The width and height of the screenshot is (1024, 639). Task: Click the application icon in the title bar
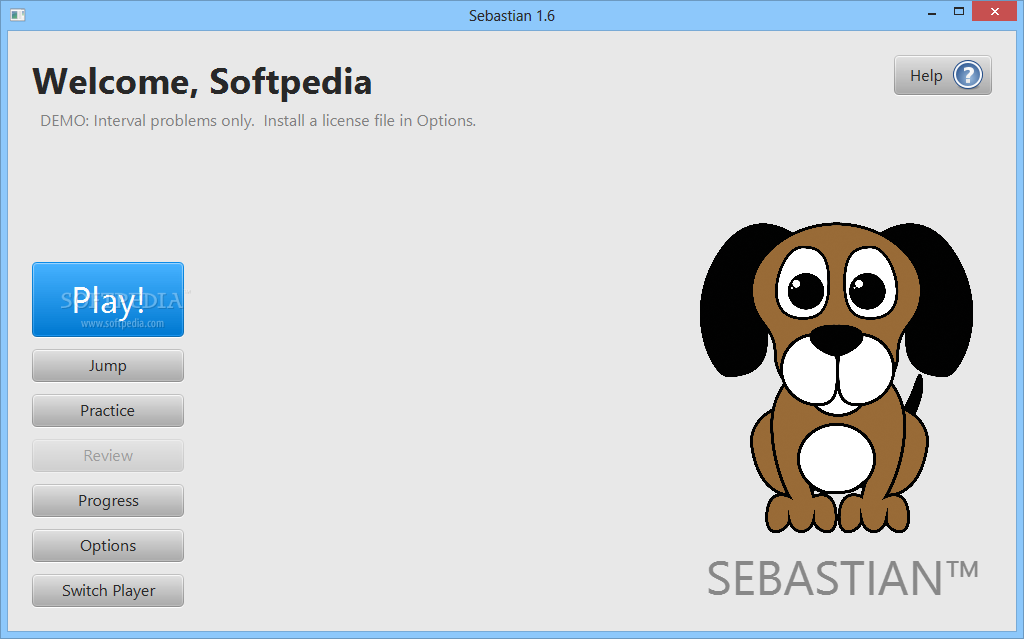tap(18, 15)
